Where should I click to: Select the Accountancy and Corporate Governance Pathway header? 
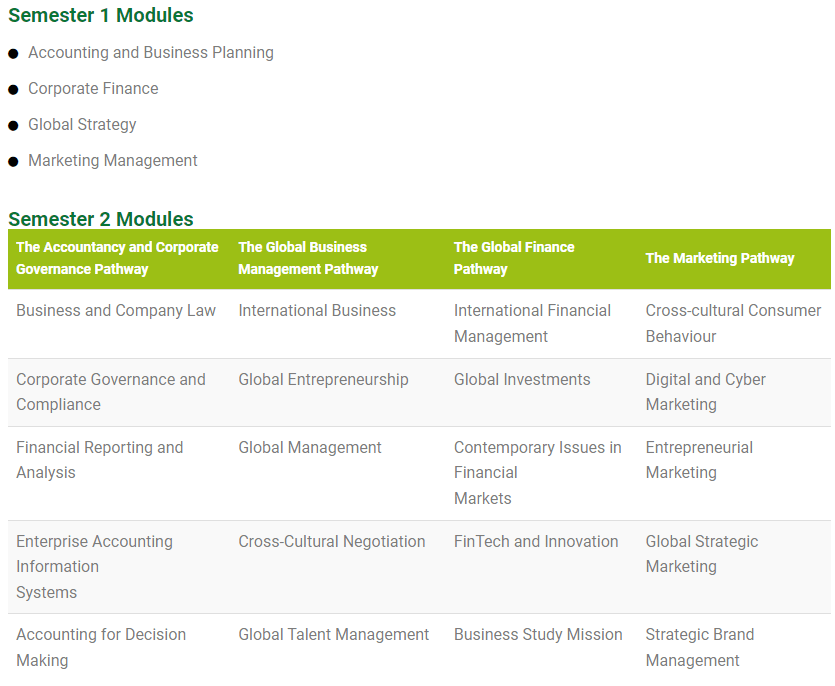(117, 258)
